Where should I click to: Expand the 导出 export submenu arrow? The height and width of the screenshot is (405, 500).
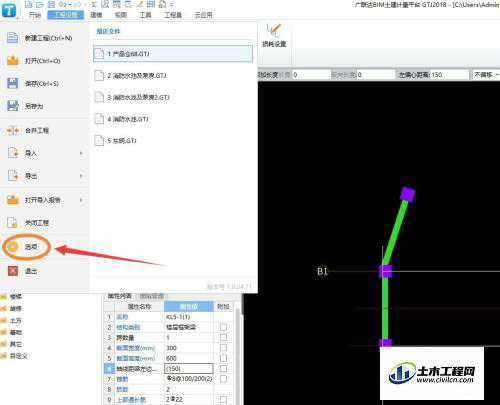(x=81, y=176)
